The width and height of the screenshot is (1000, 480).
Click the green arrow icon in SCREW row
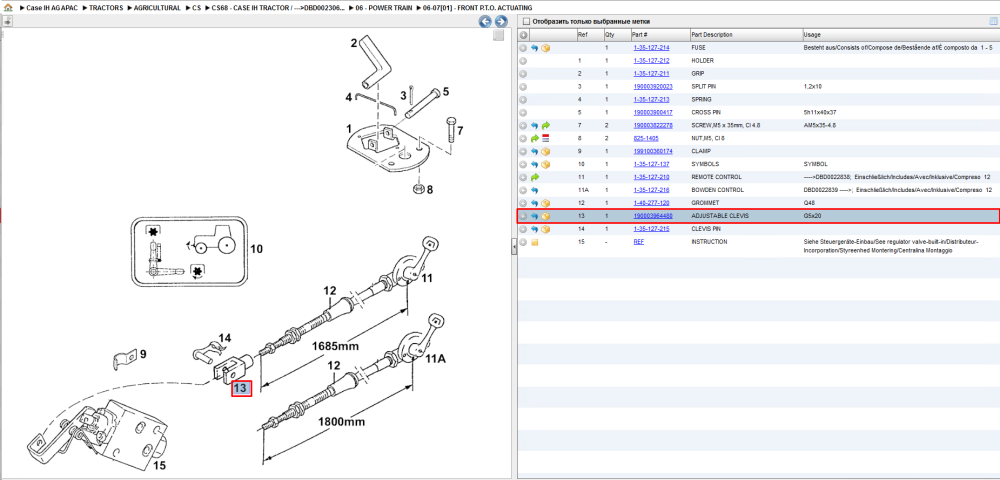546,126
